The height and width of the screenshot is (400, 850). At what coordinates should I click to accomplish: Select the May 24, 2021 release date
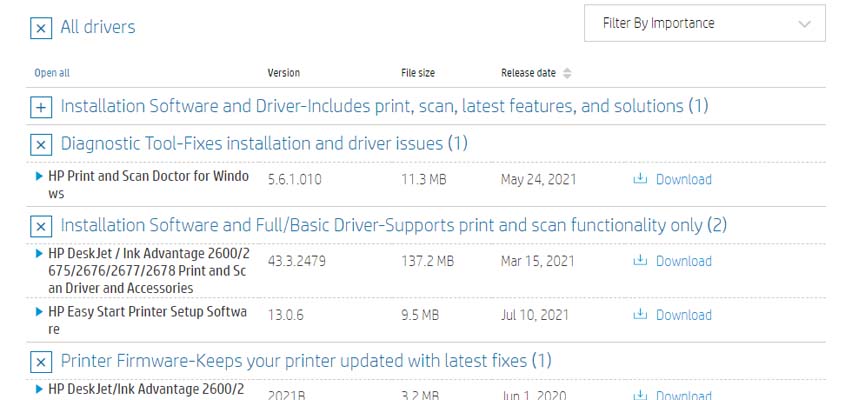[x=538, y=179]
